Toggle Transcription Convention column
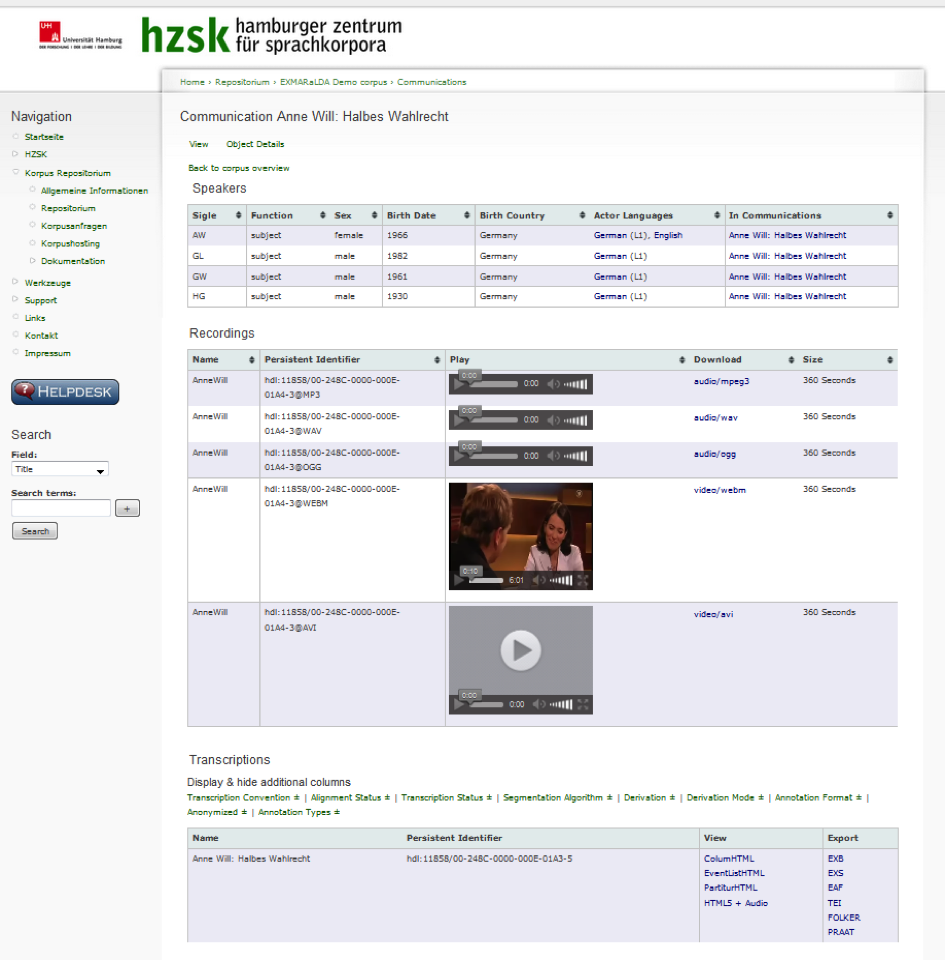 click(x=243, y=798)
